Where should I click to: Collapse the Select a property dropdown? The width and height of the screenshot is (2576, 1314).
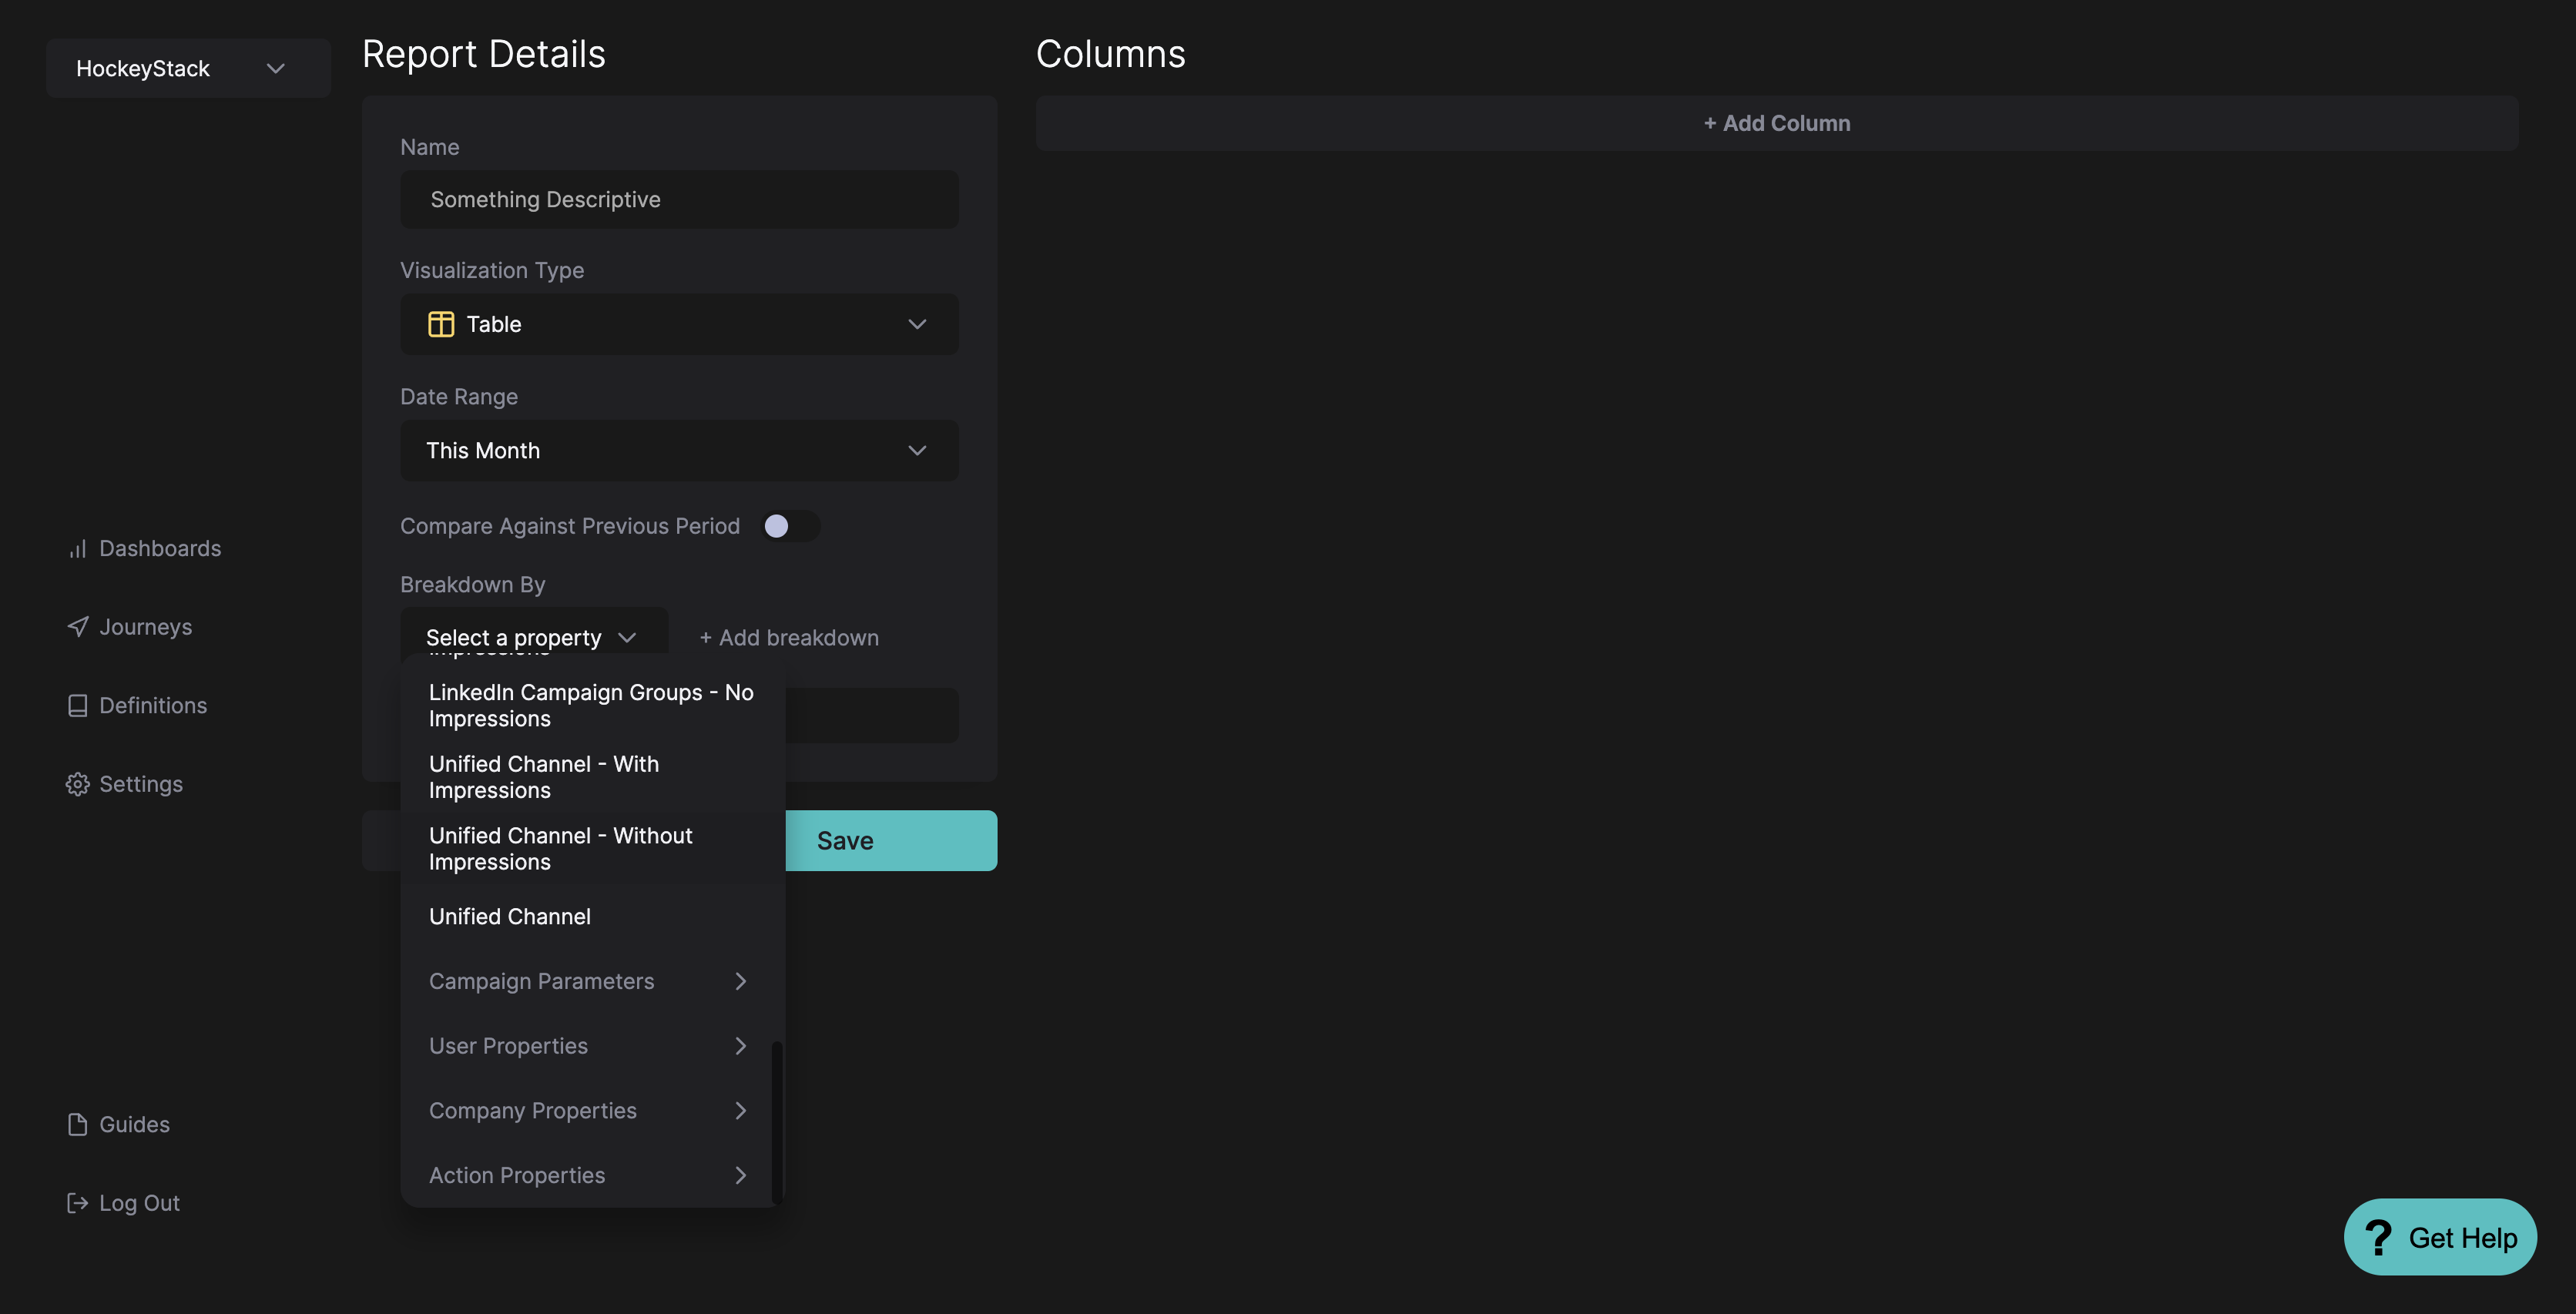coord(533,637)
